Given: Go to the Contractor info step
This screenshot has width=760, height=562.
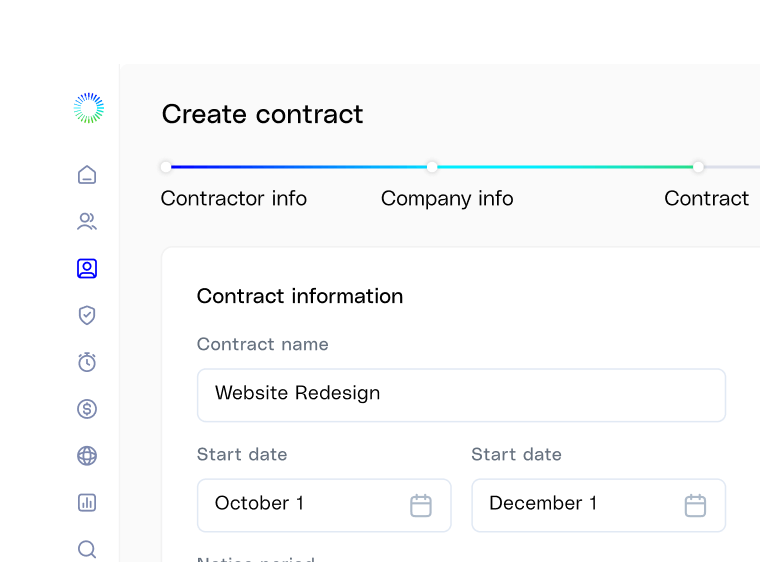Looking at the screenshot, I should tap(234, 199).
